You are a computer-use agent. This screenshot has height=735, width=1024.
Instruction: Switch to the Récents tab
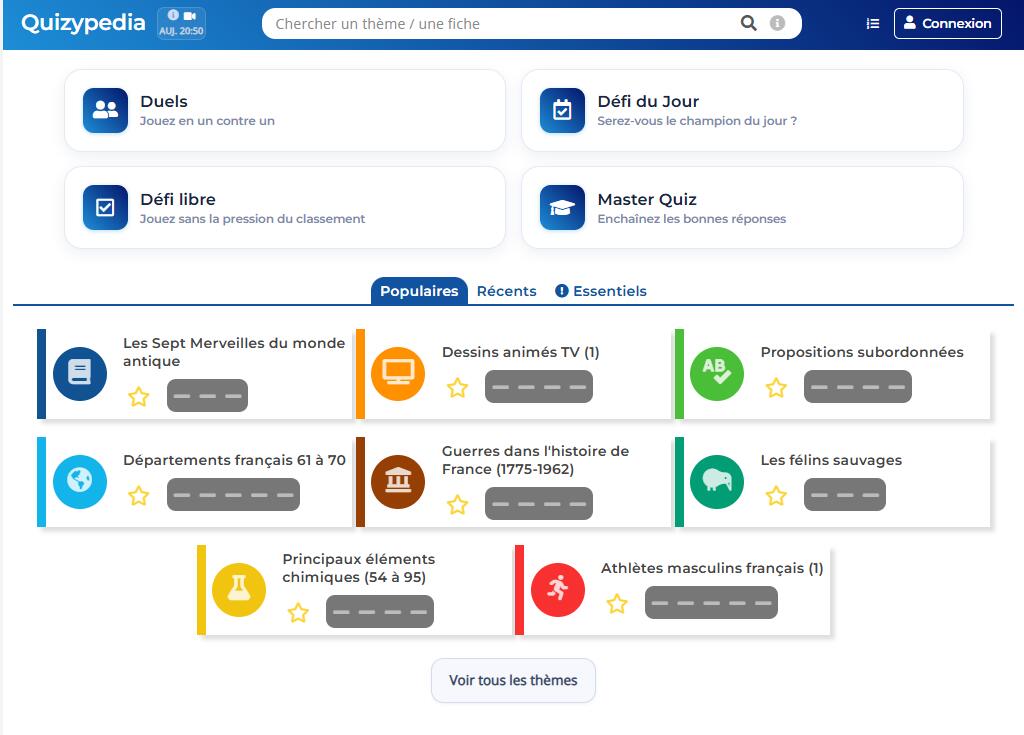coord(507,291)
